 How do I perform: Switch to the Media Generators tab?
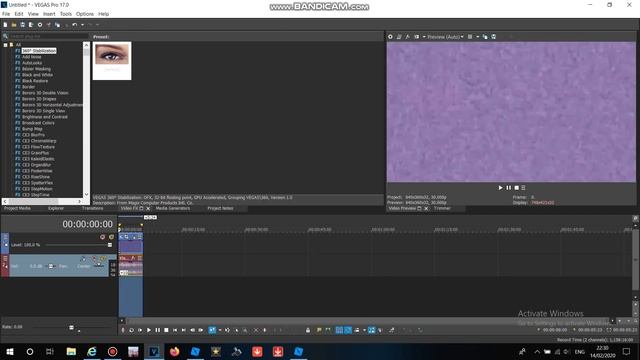(173, 208)
